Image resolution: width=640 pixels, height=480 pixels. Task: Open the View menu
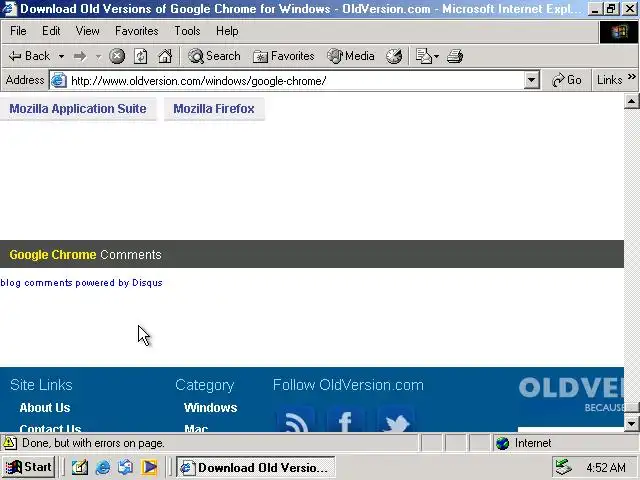pyautogui.click(x=87, y=31)
